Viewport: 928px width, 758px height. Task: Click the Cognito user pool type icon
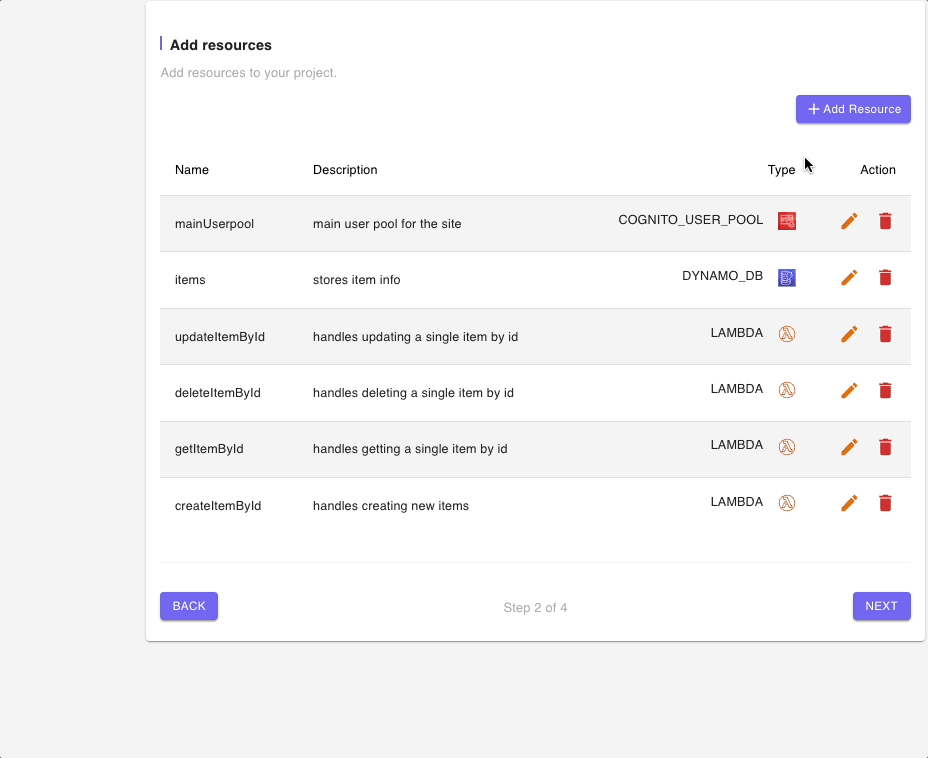787,221
